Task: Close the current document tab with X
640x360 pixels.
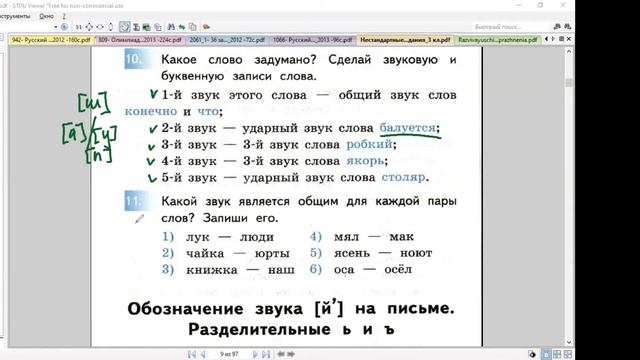Action: pyautogui.click(x=569, y=39)
